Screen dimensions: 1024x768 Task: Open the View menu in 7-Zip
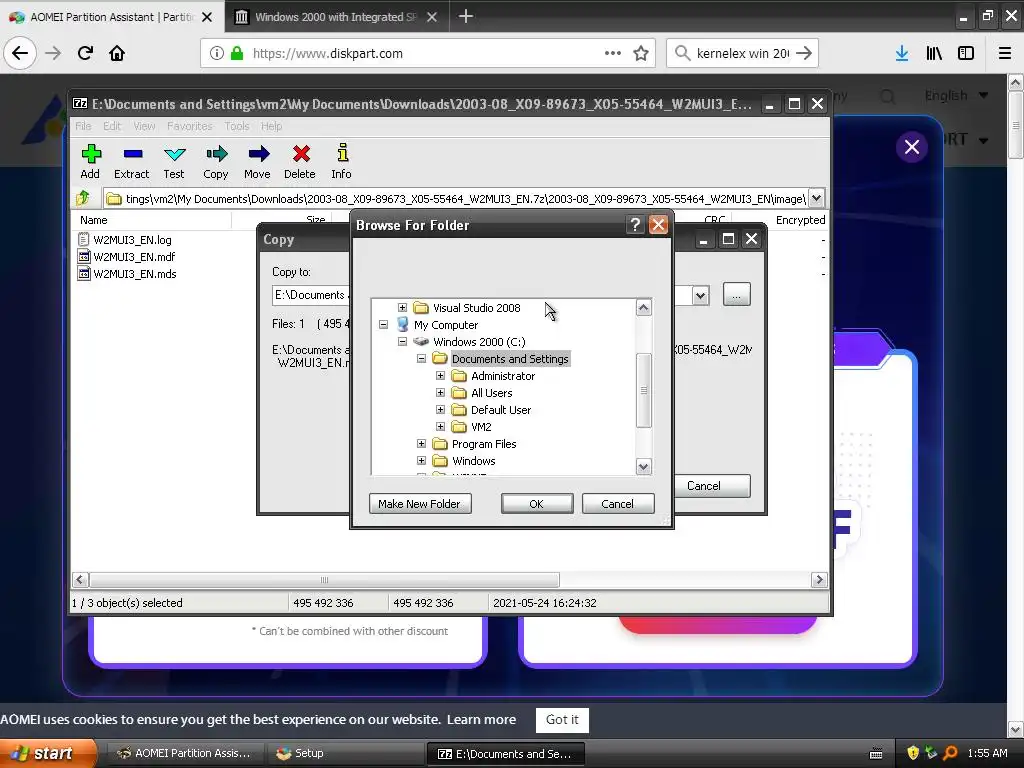click(144, 126)
